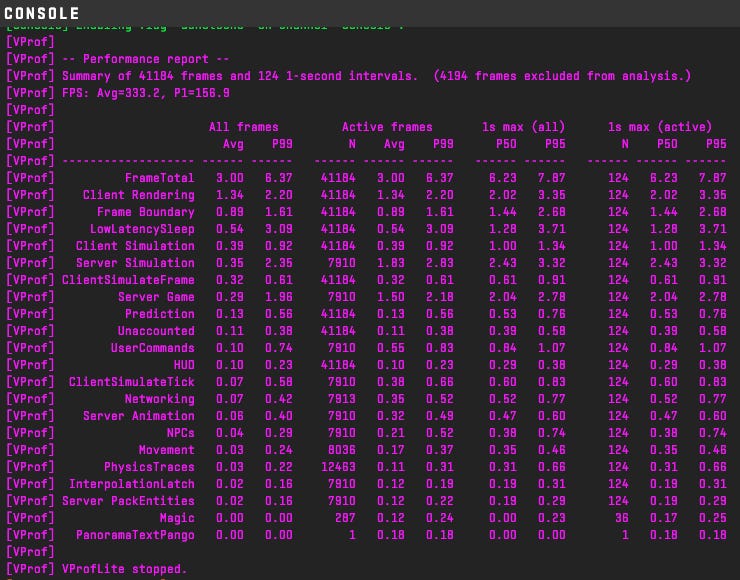The width and height of the screenshot is (740, 580).
Task: Click the '1s max (all)' column group header
Action: pos(523,127)
